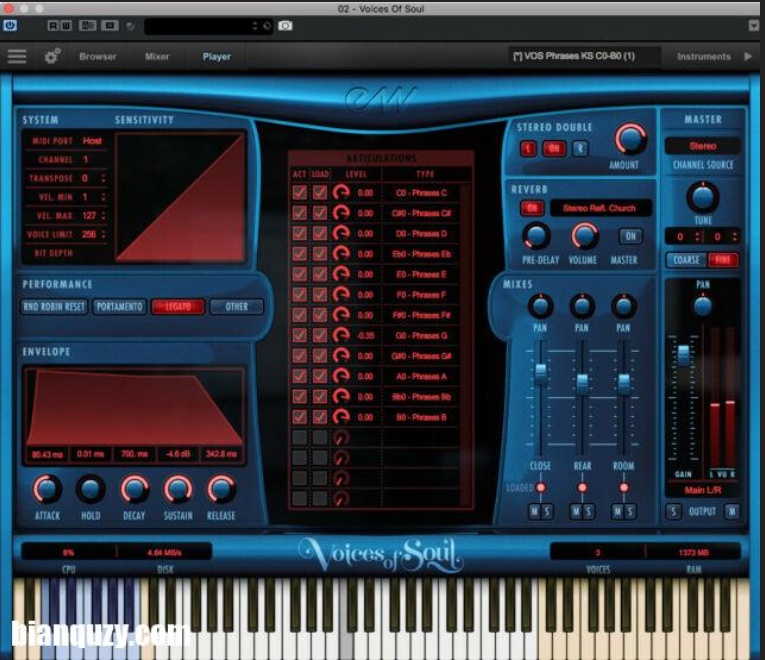Click level knob for B0 - Phrases B

pyautogui.click(x=341, y=417)
